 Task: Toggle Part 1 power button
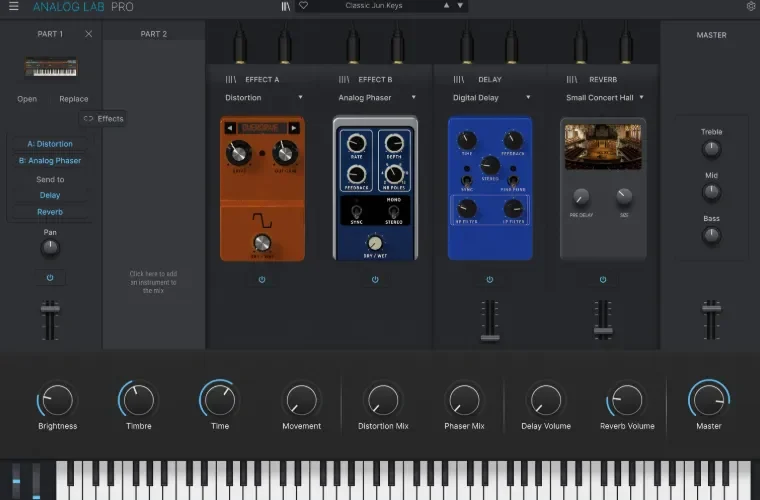point(50,278)
